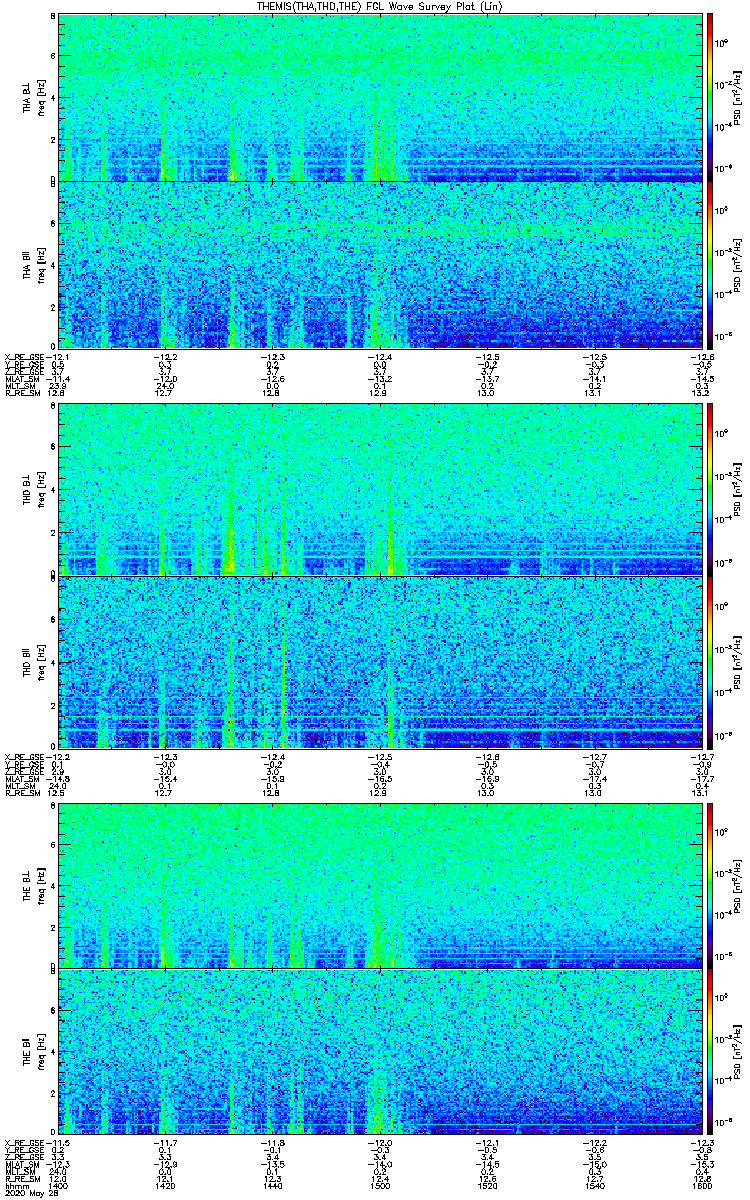Screen dimensions: 750x1200
Task: Click the X_RE_GSE row label under THE panels
Action: (x=23, y=1143)
